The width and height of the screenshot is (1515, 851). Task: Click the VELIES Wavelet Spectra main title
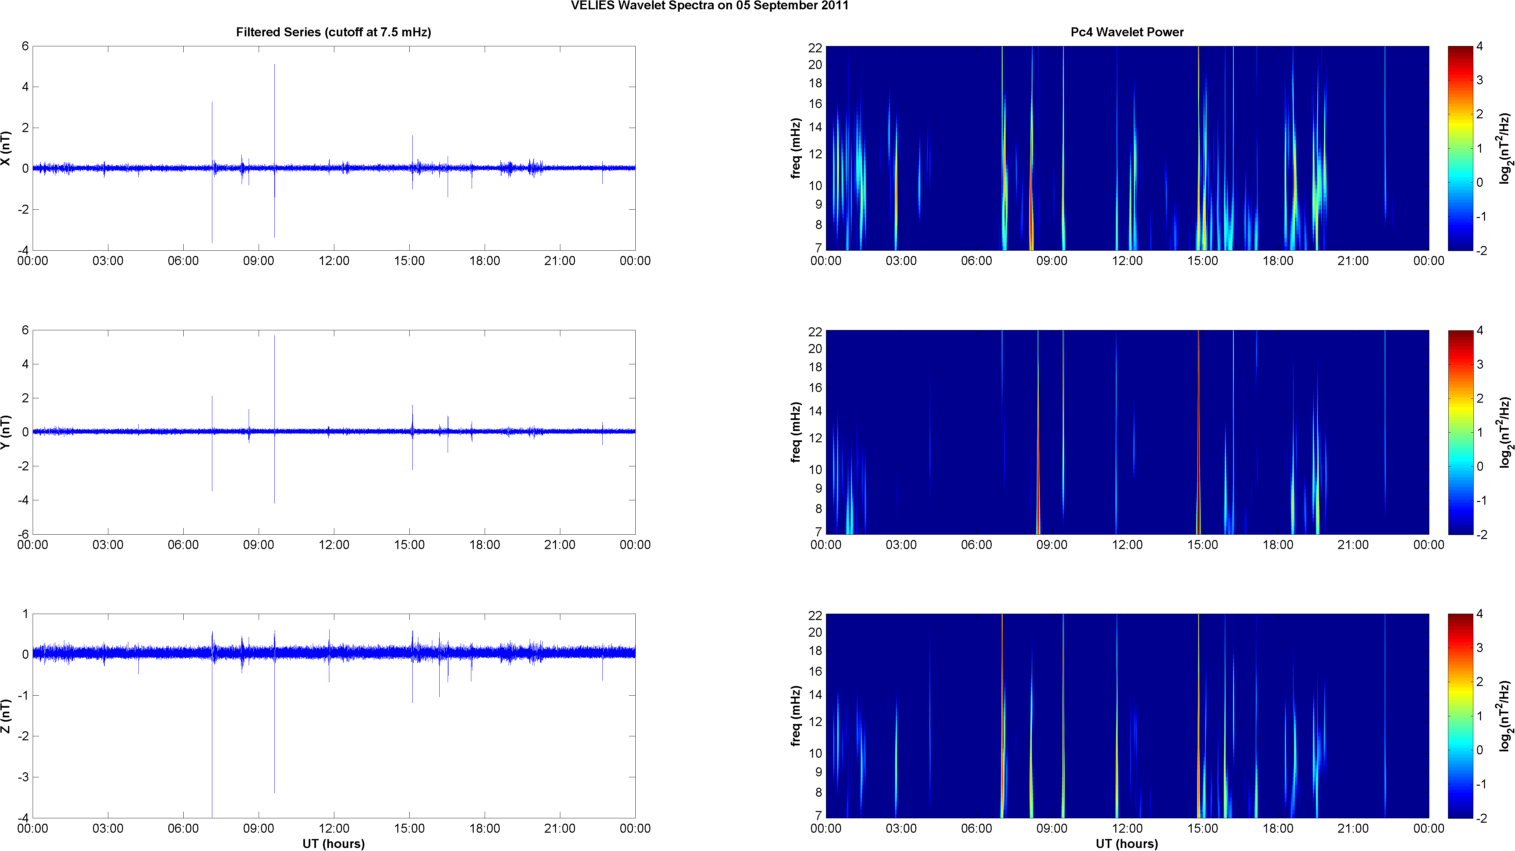tap(710, 6)
